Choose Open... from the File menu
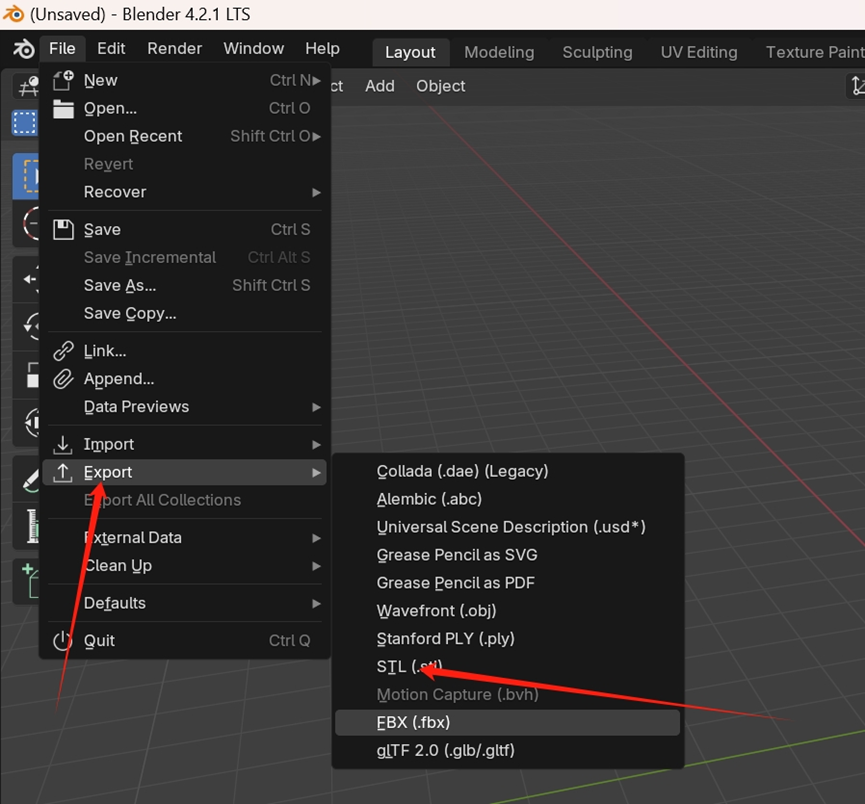Screen dimensions: 865x804 [x=184, y=108]
